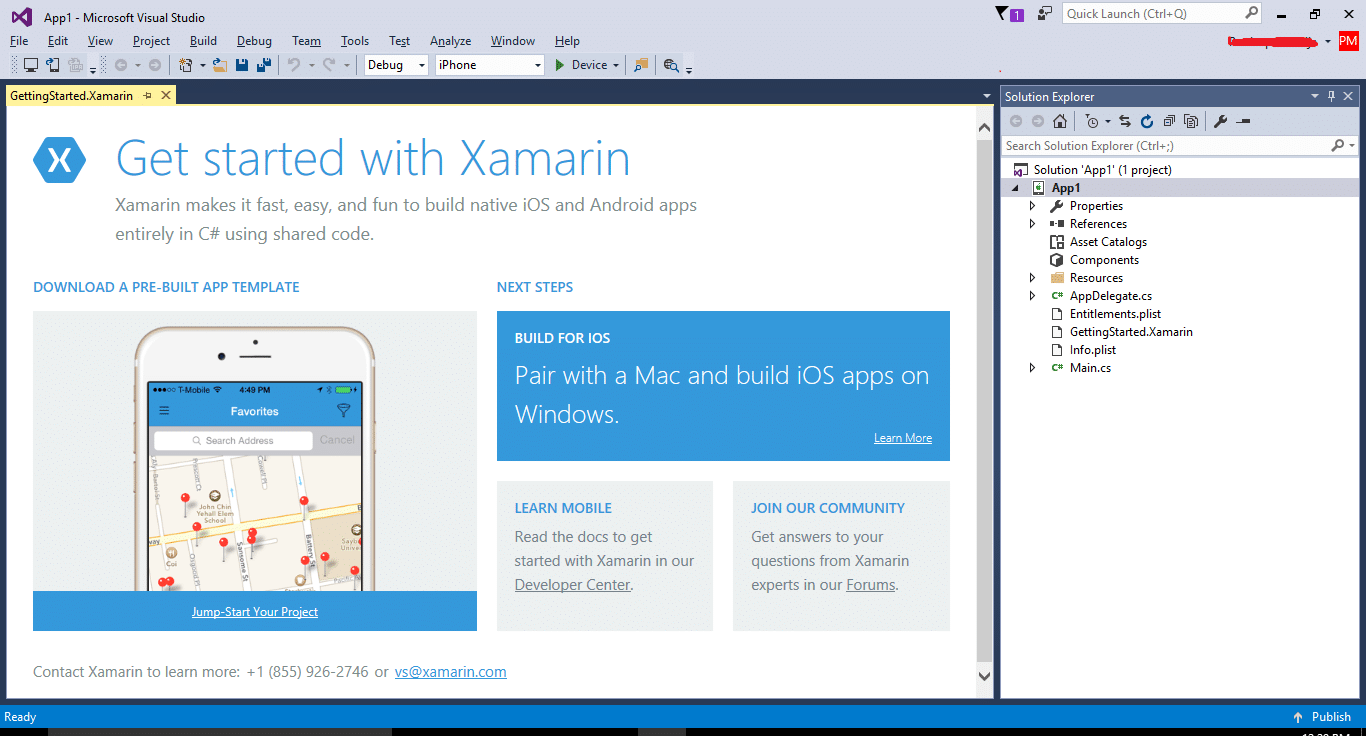The height and width of the screenshot is (736, 1366).
Task: Start debugging with the green play icon
Action: pos(560,65)
